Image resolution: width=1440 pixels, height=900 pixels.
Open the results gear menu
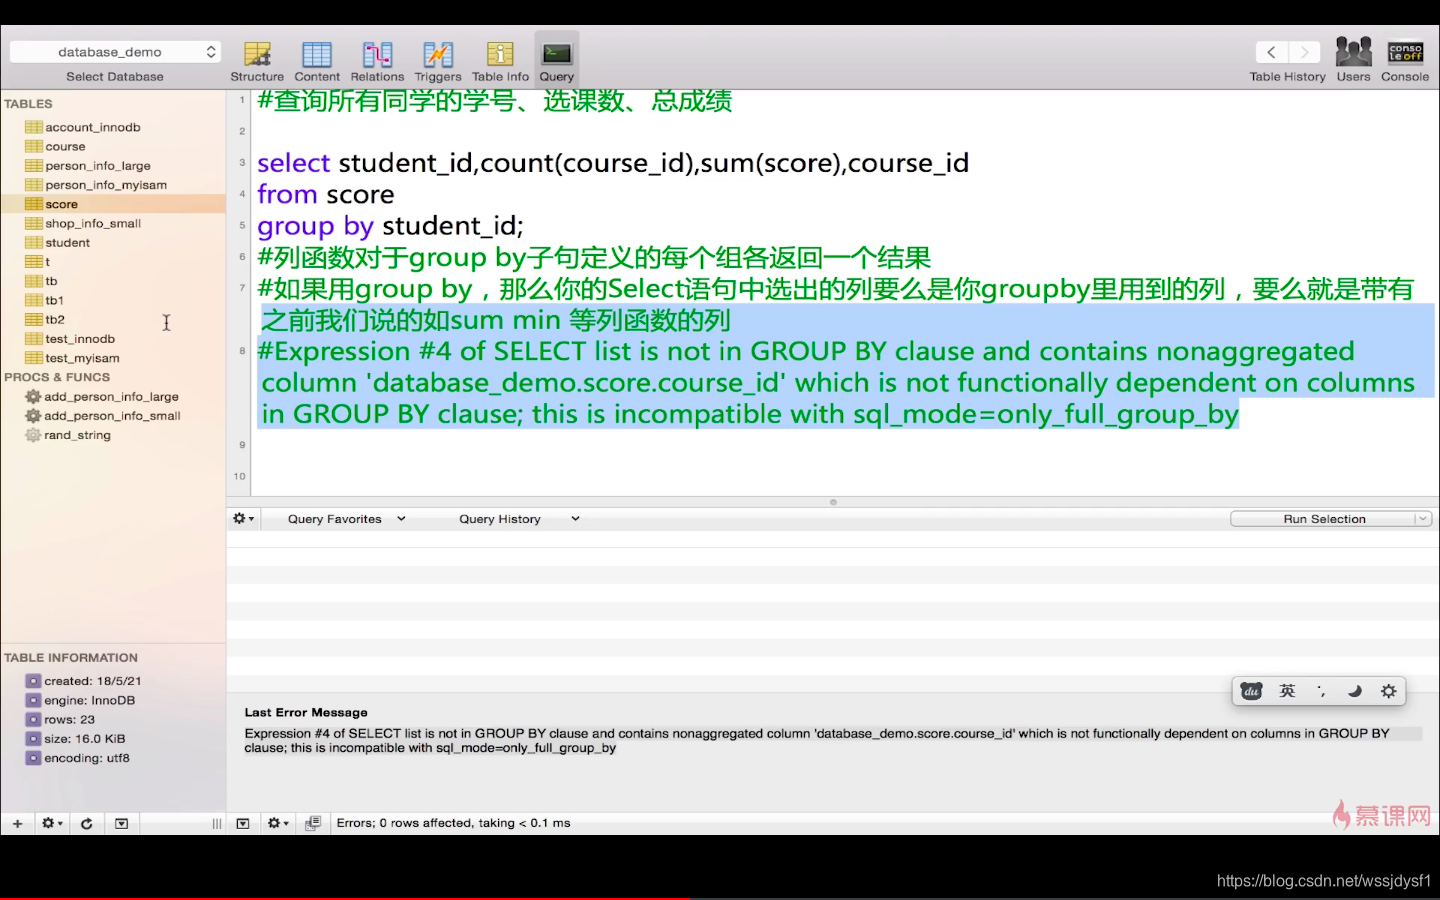[x=277, y=824]
